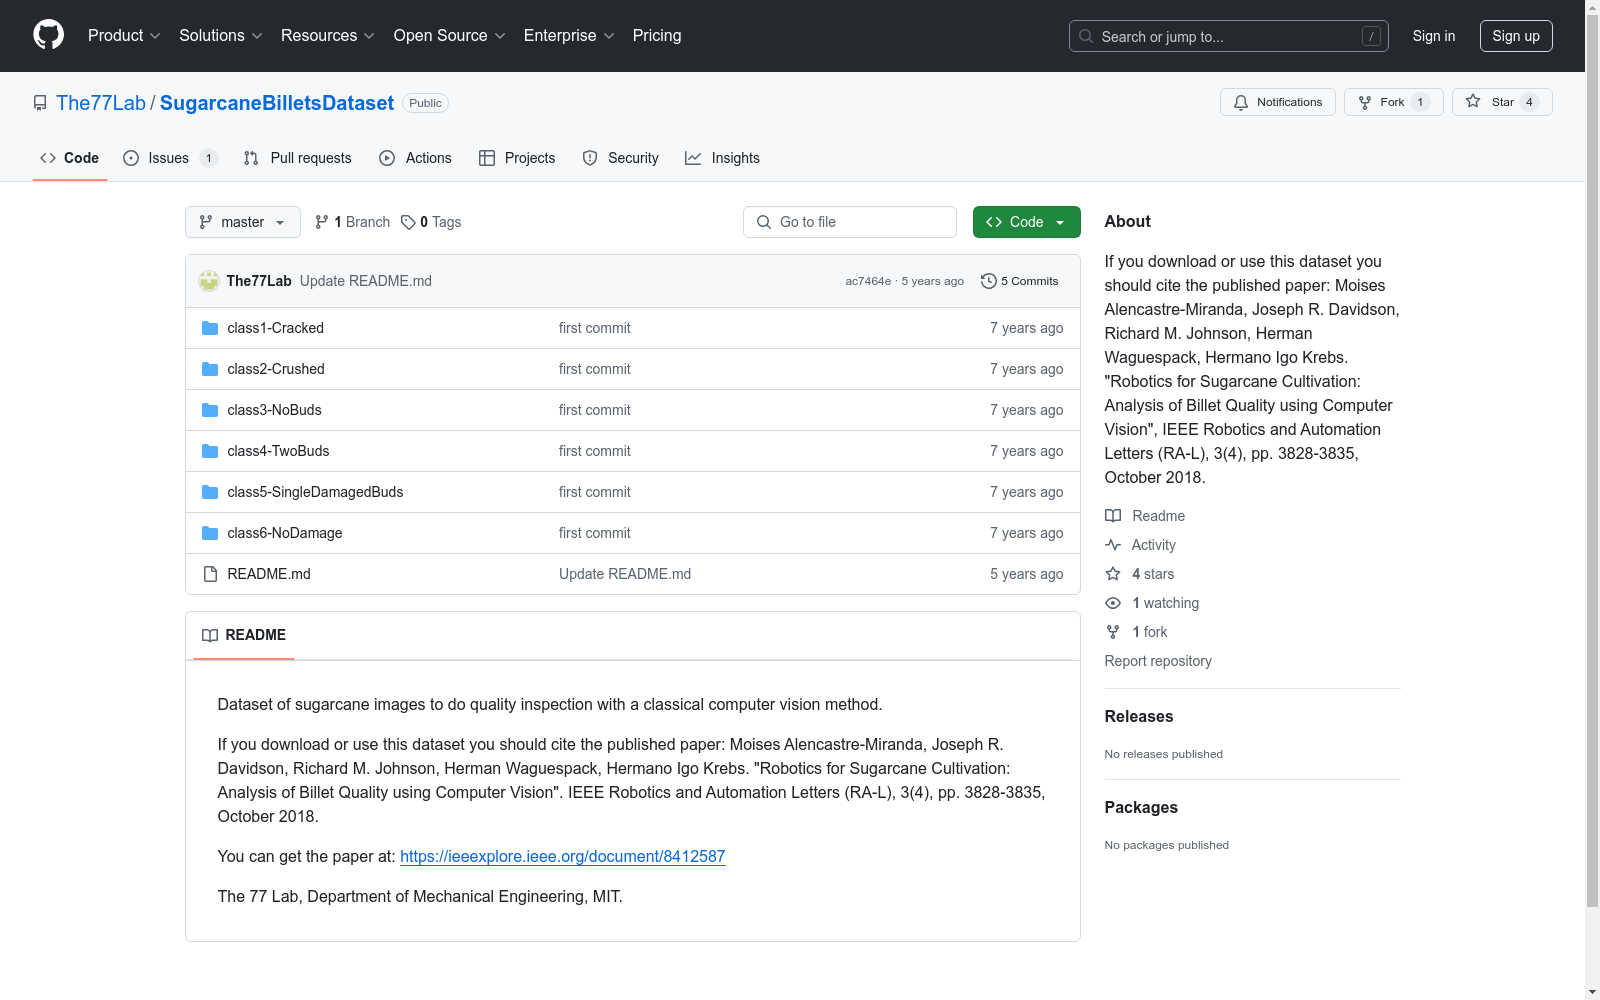The height and width of the screenshot is (1000, 1600).
Task: Expand the Open Source menu
Action: click(x=449, y=36)
